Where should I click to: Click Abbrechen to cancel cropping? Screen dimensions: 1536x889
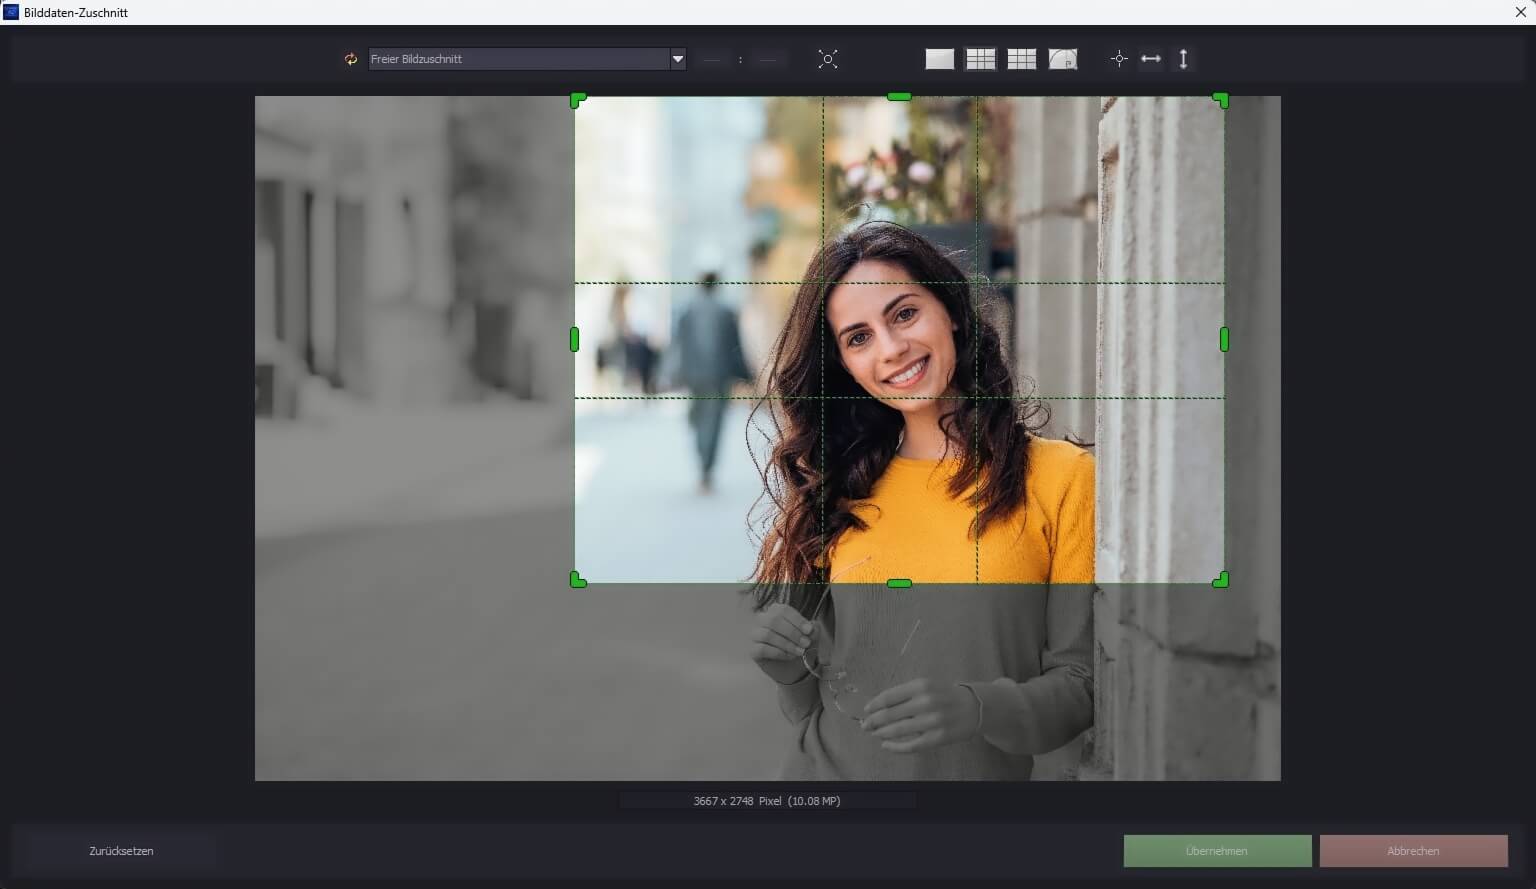1413,851
